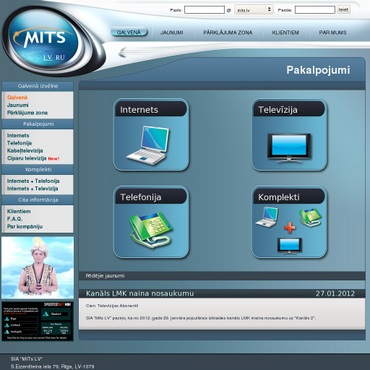Screen dimensions: 370x370
Task: Click the Riga server pyramid in Speedtest widget
Action: point(7,319)
